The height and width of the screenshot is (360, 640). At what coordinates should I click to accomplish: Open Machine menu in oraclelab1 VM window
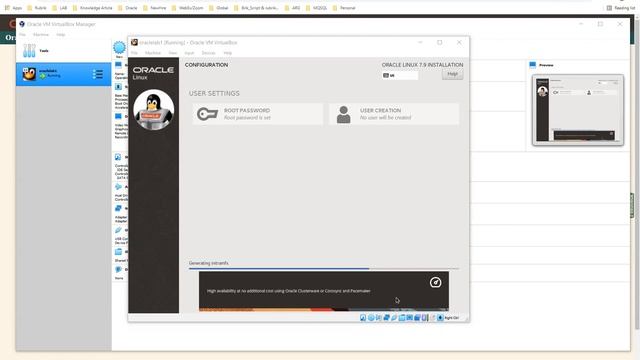153,53
